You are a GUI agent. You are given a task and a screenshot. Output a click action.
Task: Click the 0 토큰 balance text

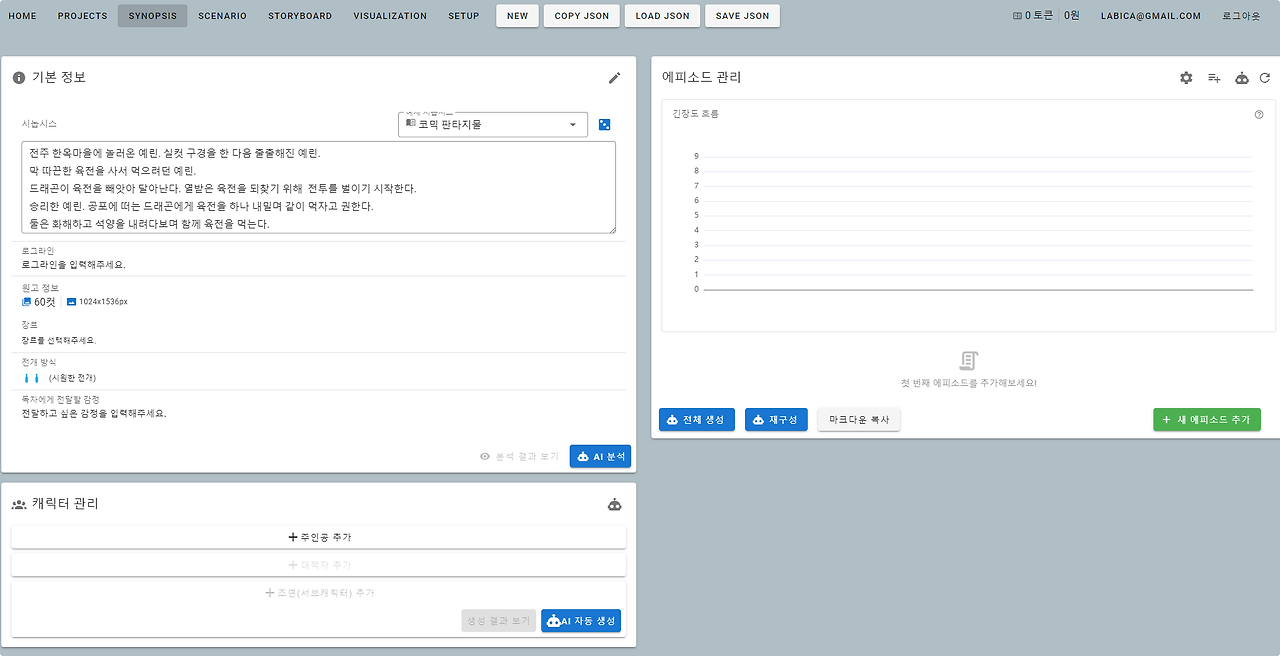point(1038,16)
